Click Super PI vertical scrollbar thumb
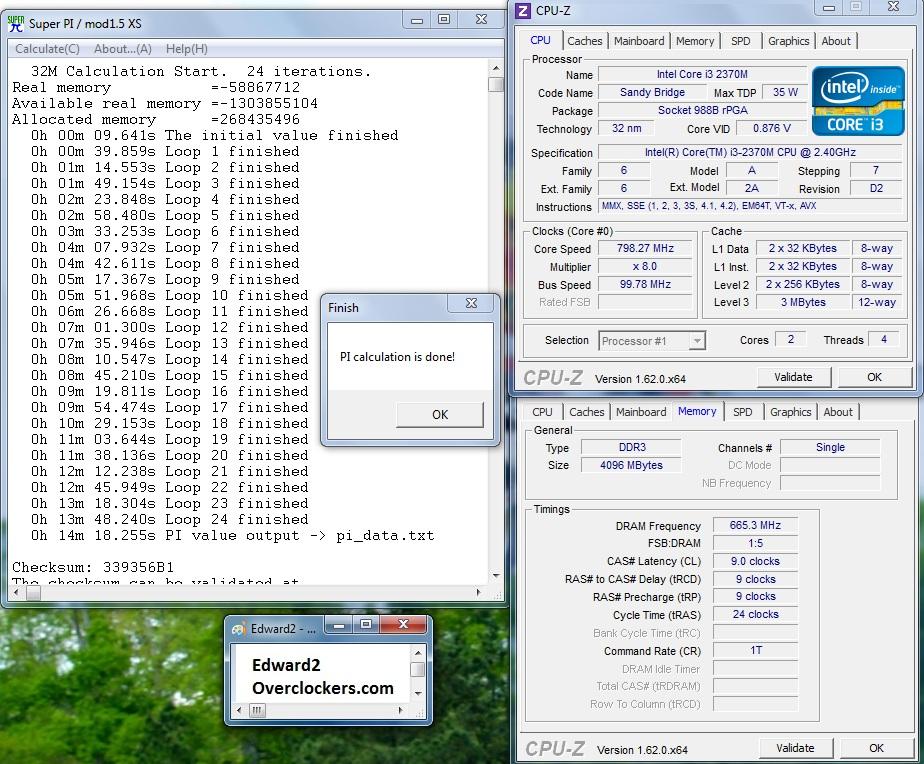 pos(496,84)
